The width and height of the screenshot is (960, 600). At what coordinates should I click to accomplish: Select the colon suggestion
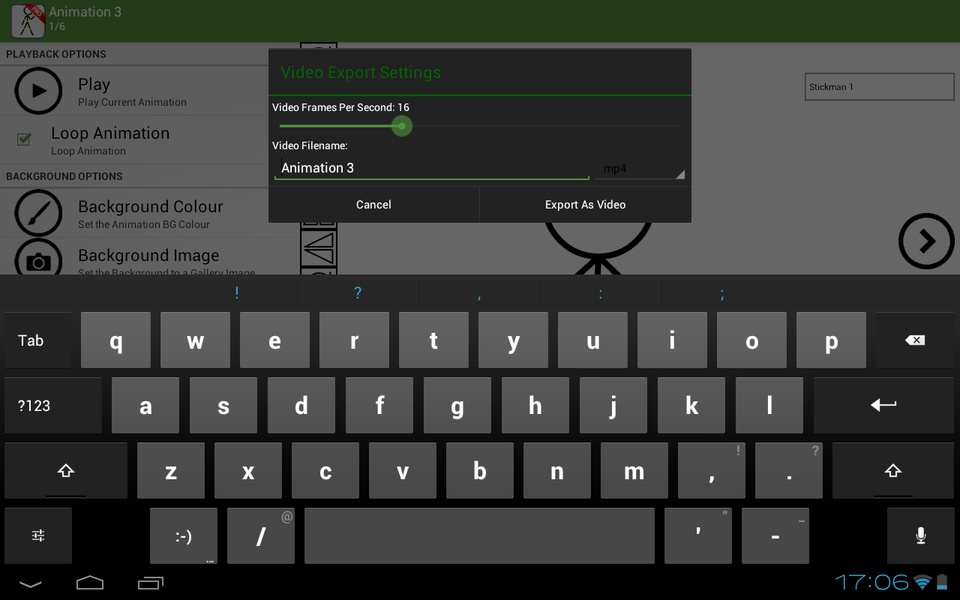tap(601, 293)
